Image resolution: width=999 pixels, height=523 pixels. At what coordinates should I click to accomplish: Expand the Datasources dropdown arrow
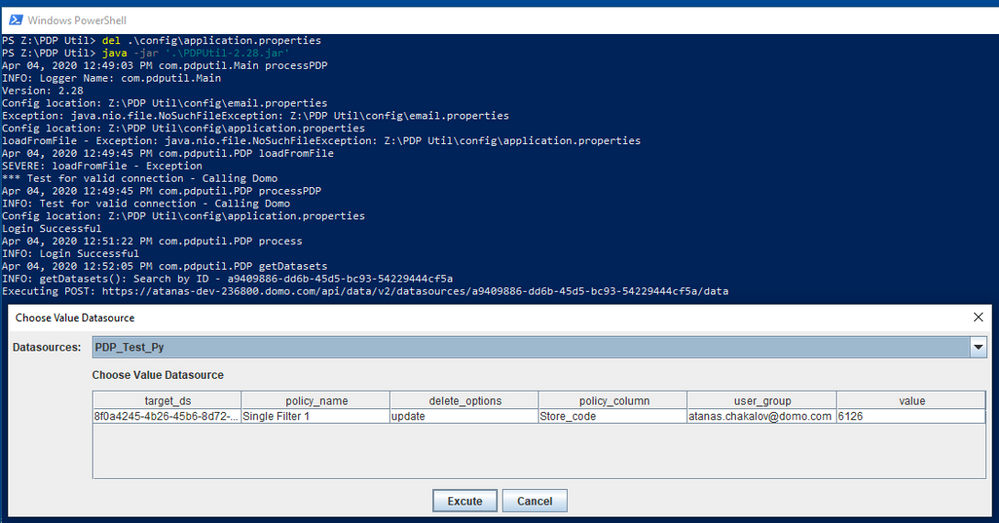[978, 347]
